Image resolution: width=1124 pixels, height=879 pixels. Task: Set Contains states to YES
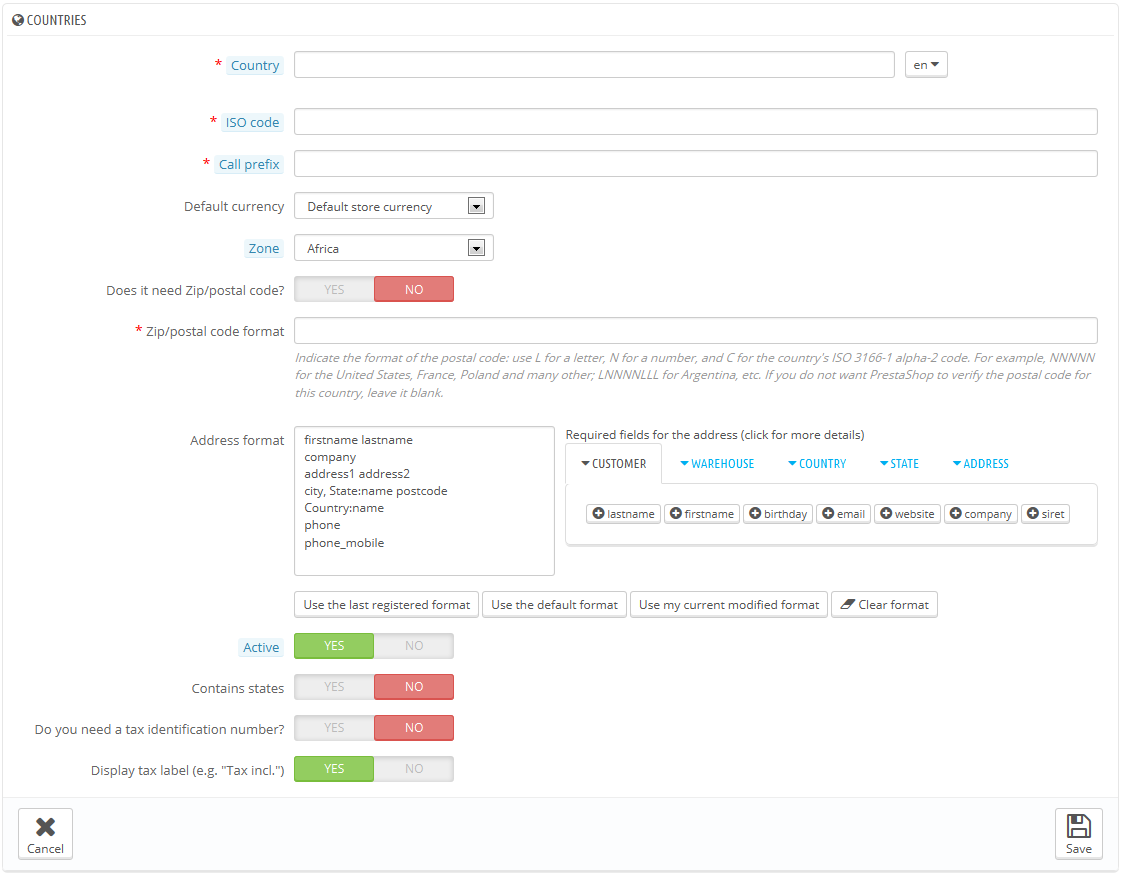[x=334, y=687]
